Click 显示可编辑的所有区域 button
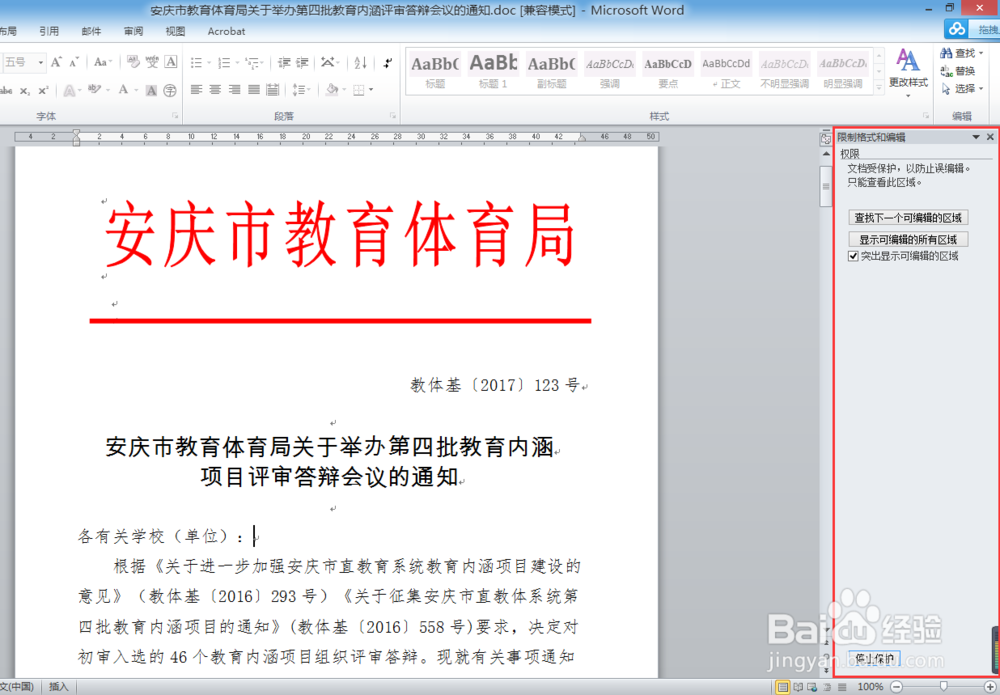Viewport: 1000px width, 695px height. click(910, 239)
